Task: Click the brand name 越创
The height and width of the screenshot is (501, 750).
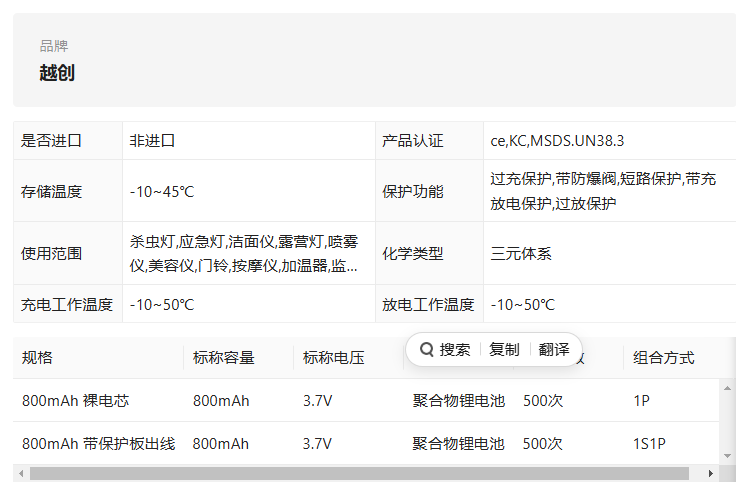Action: [57, 73]
